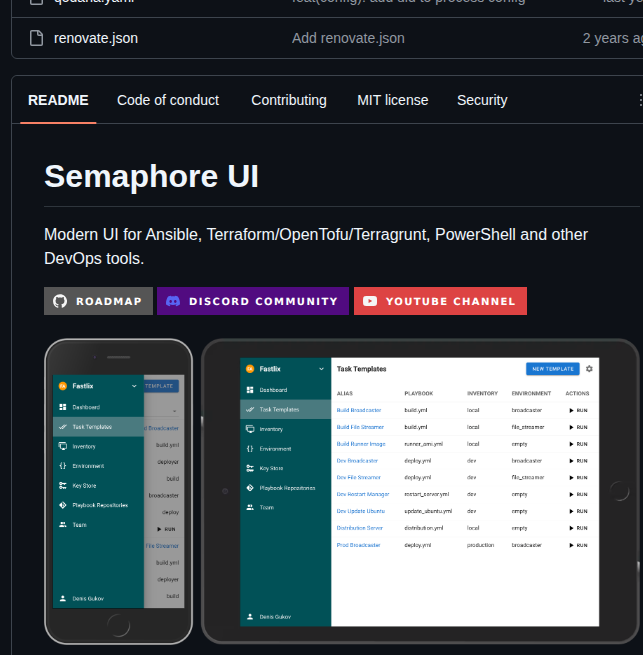The image size is (643, 655).
Task: Select the README tab
Action: tap(58, 100)
